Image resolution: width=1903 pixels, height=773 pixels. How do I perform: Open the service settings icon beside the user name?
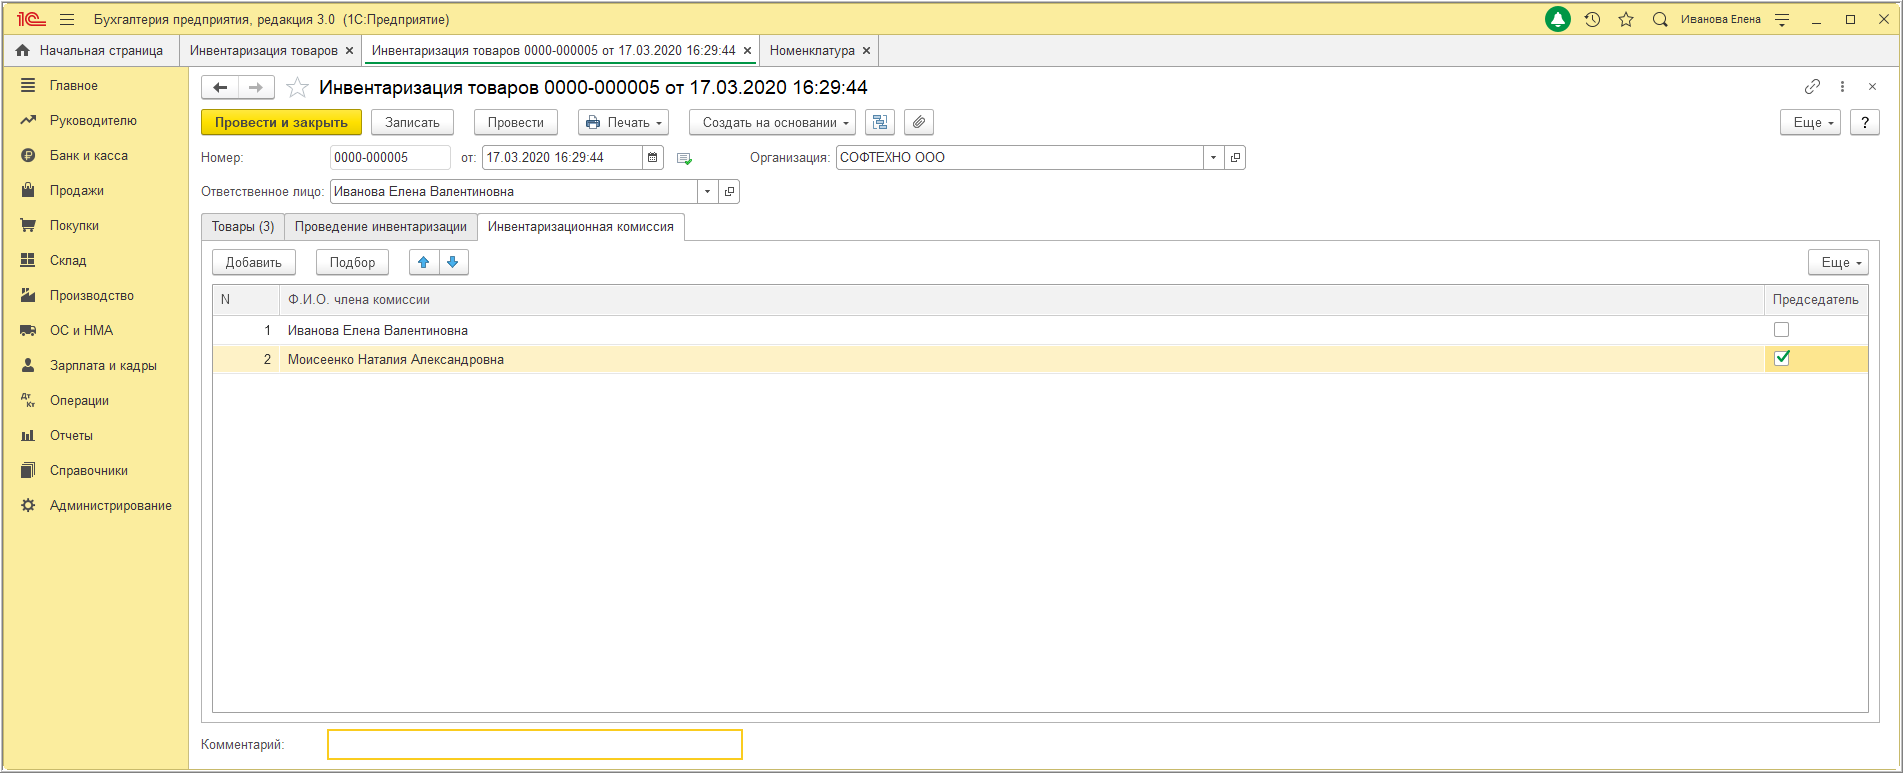click(1782, 19)
